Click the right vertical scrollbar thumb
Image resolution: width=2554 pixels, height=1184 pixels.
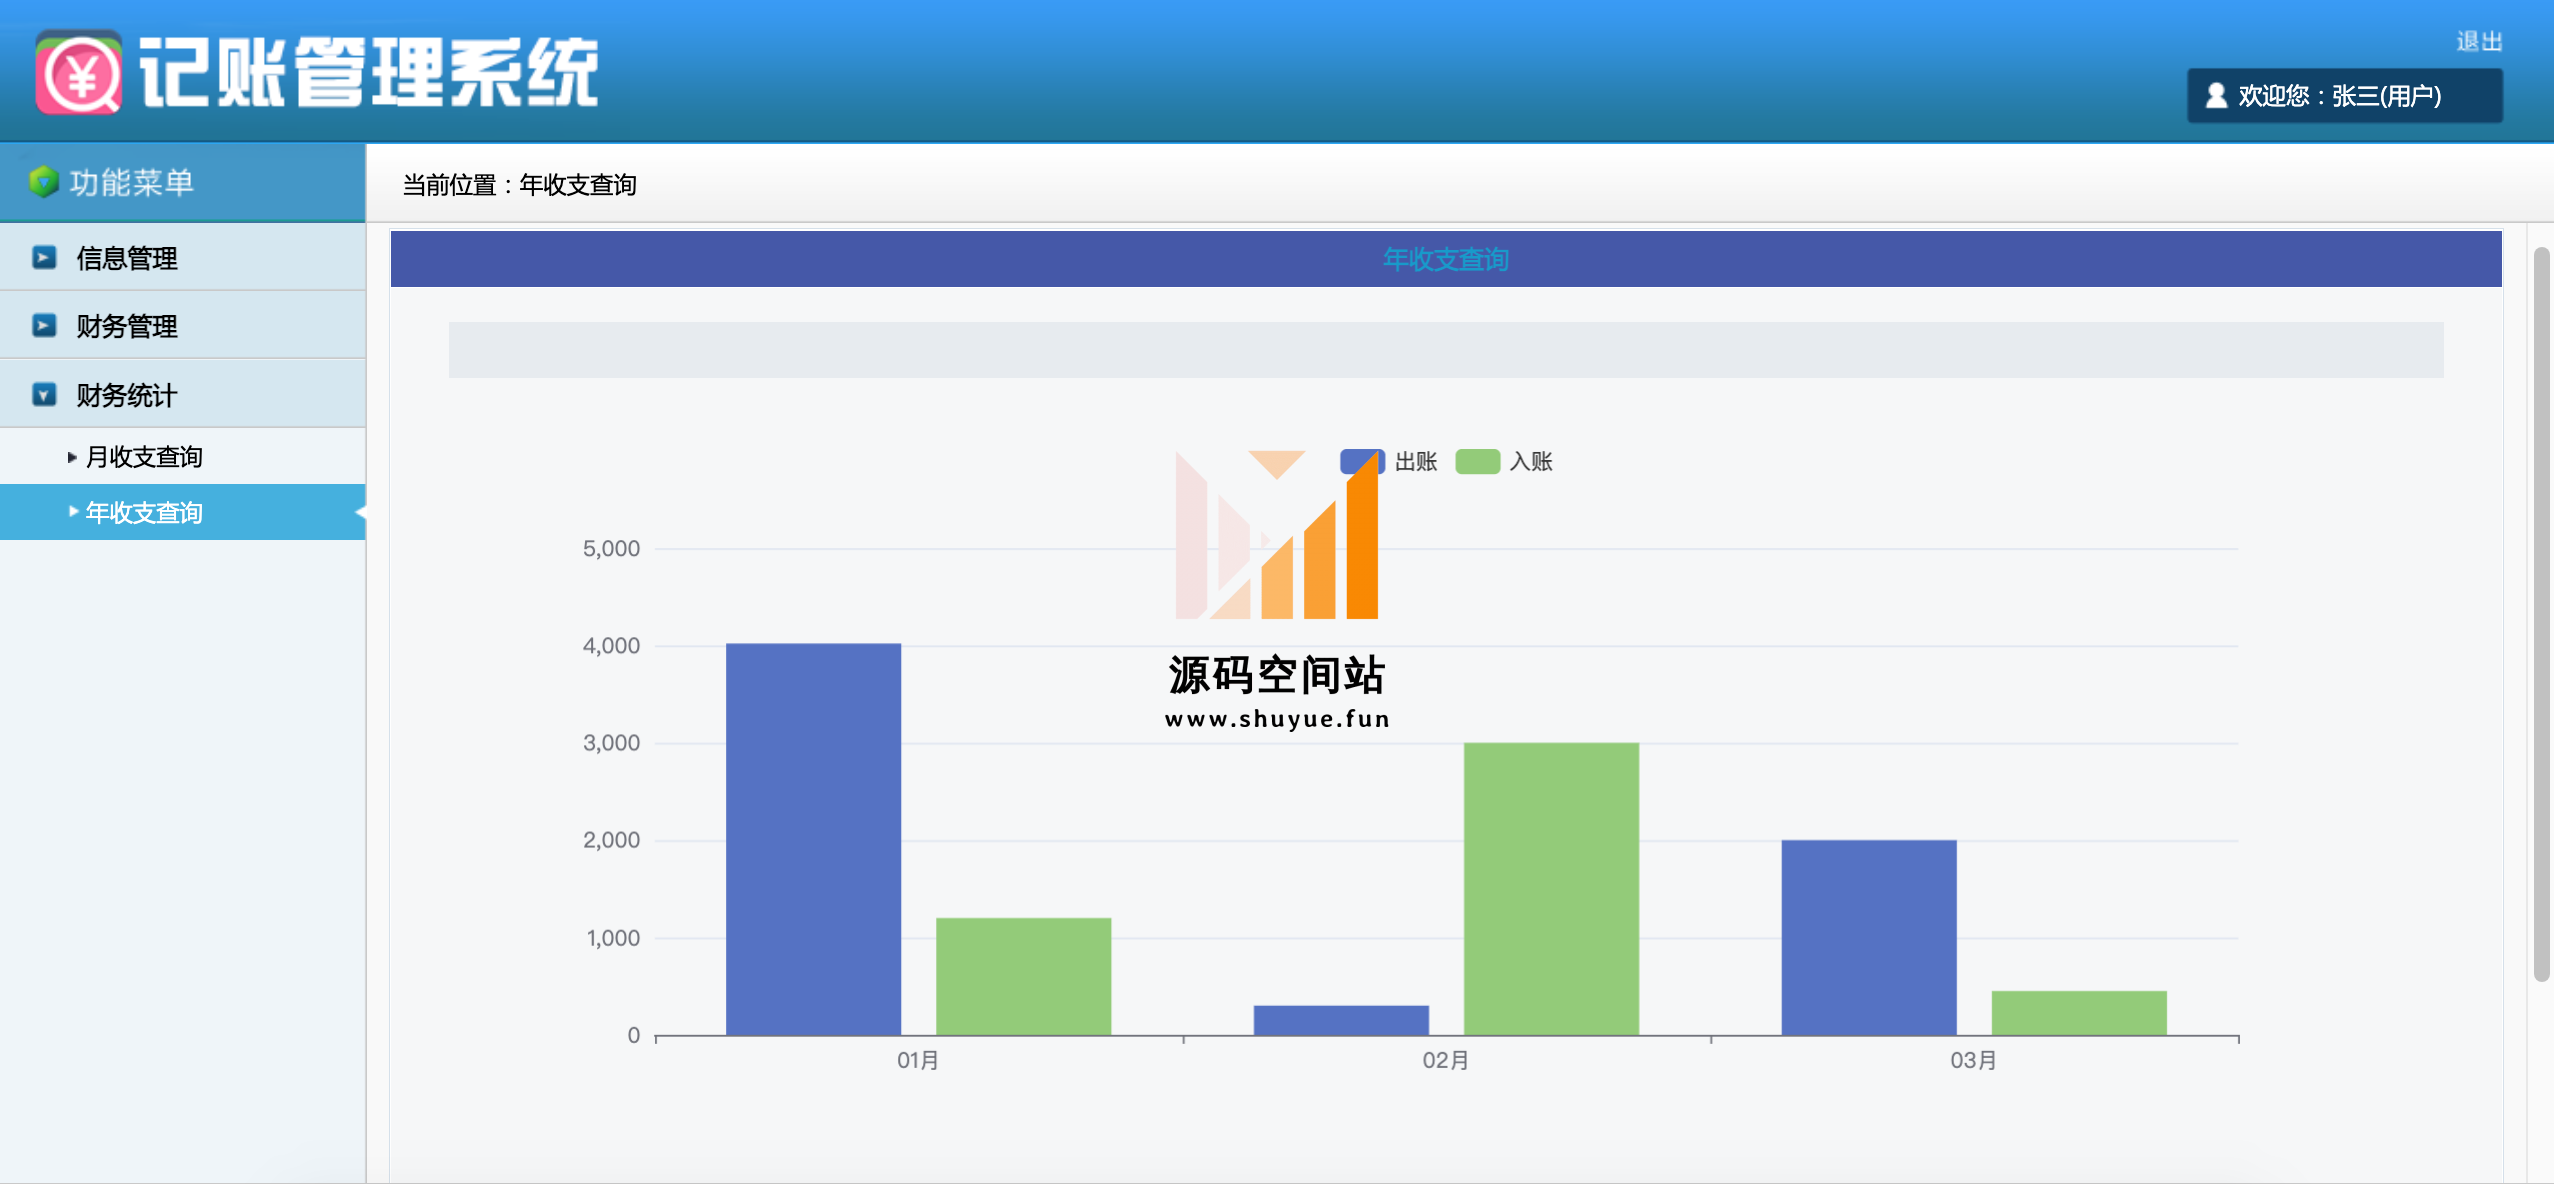pyautogui.click(x=2541, y=614)
